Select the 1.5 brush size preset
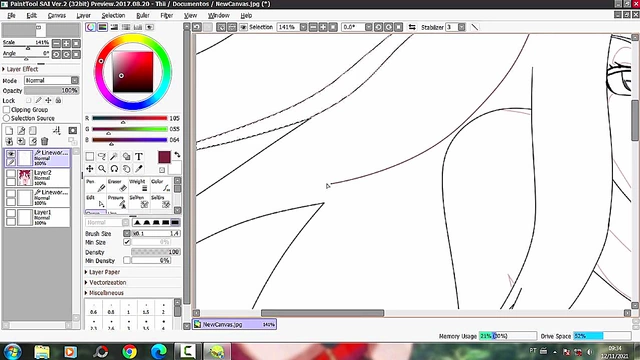The height and width of the screenshot is (360, 640). (146, 309)
